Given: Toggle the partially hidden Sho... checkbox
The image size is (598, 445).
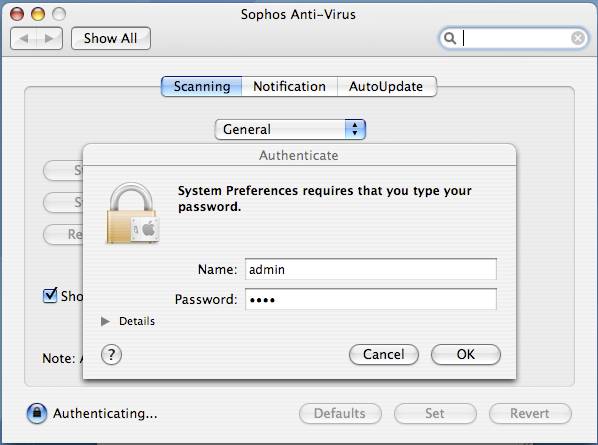Looking at the screenshot, I should [50, 296].
